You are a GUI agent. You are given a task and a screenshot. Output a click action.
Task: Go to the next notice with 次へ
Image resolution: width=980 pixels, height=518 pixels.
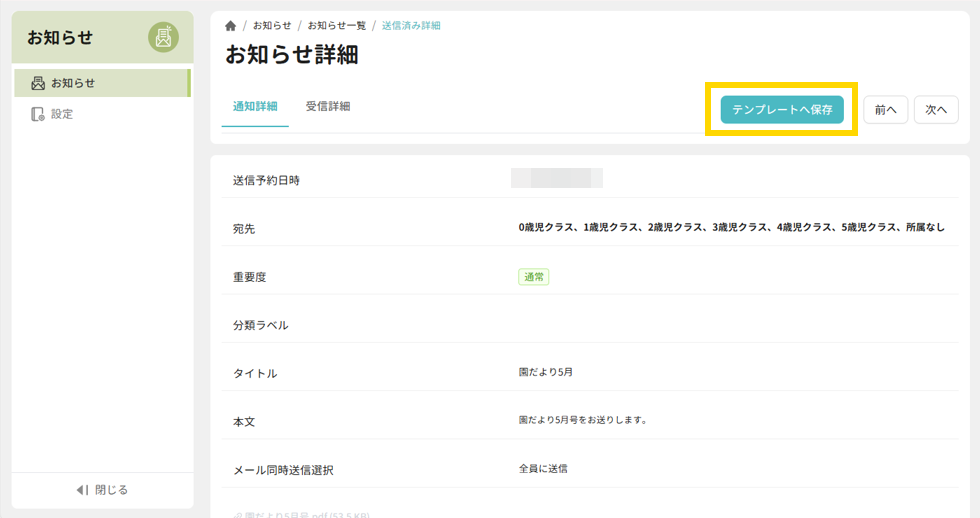click(935, 110)
